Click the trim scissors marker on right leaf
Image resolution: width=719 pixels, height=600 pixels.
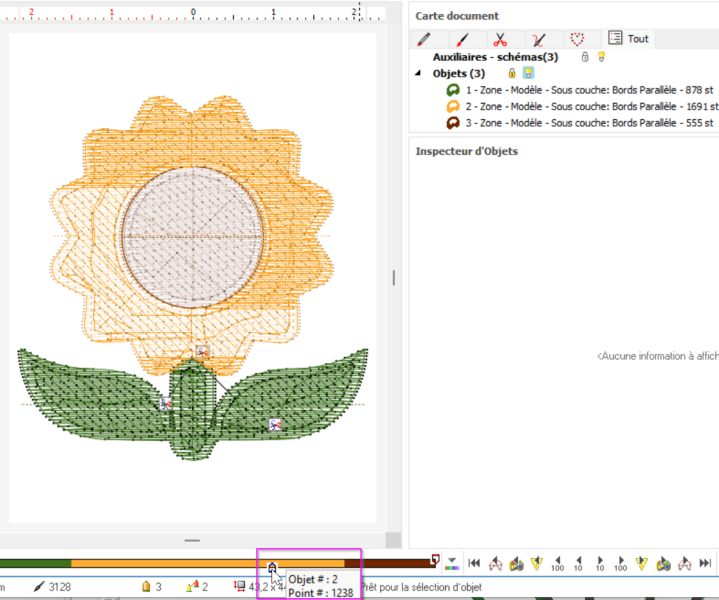tap(275, 425)
